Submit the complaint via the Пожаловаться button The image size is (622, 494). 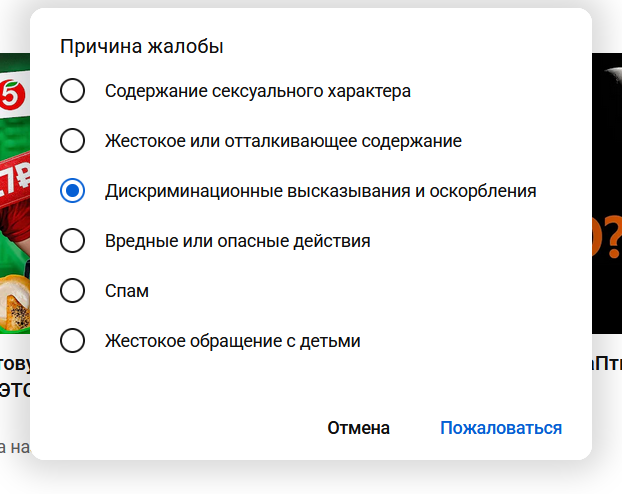coord(501,428)
